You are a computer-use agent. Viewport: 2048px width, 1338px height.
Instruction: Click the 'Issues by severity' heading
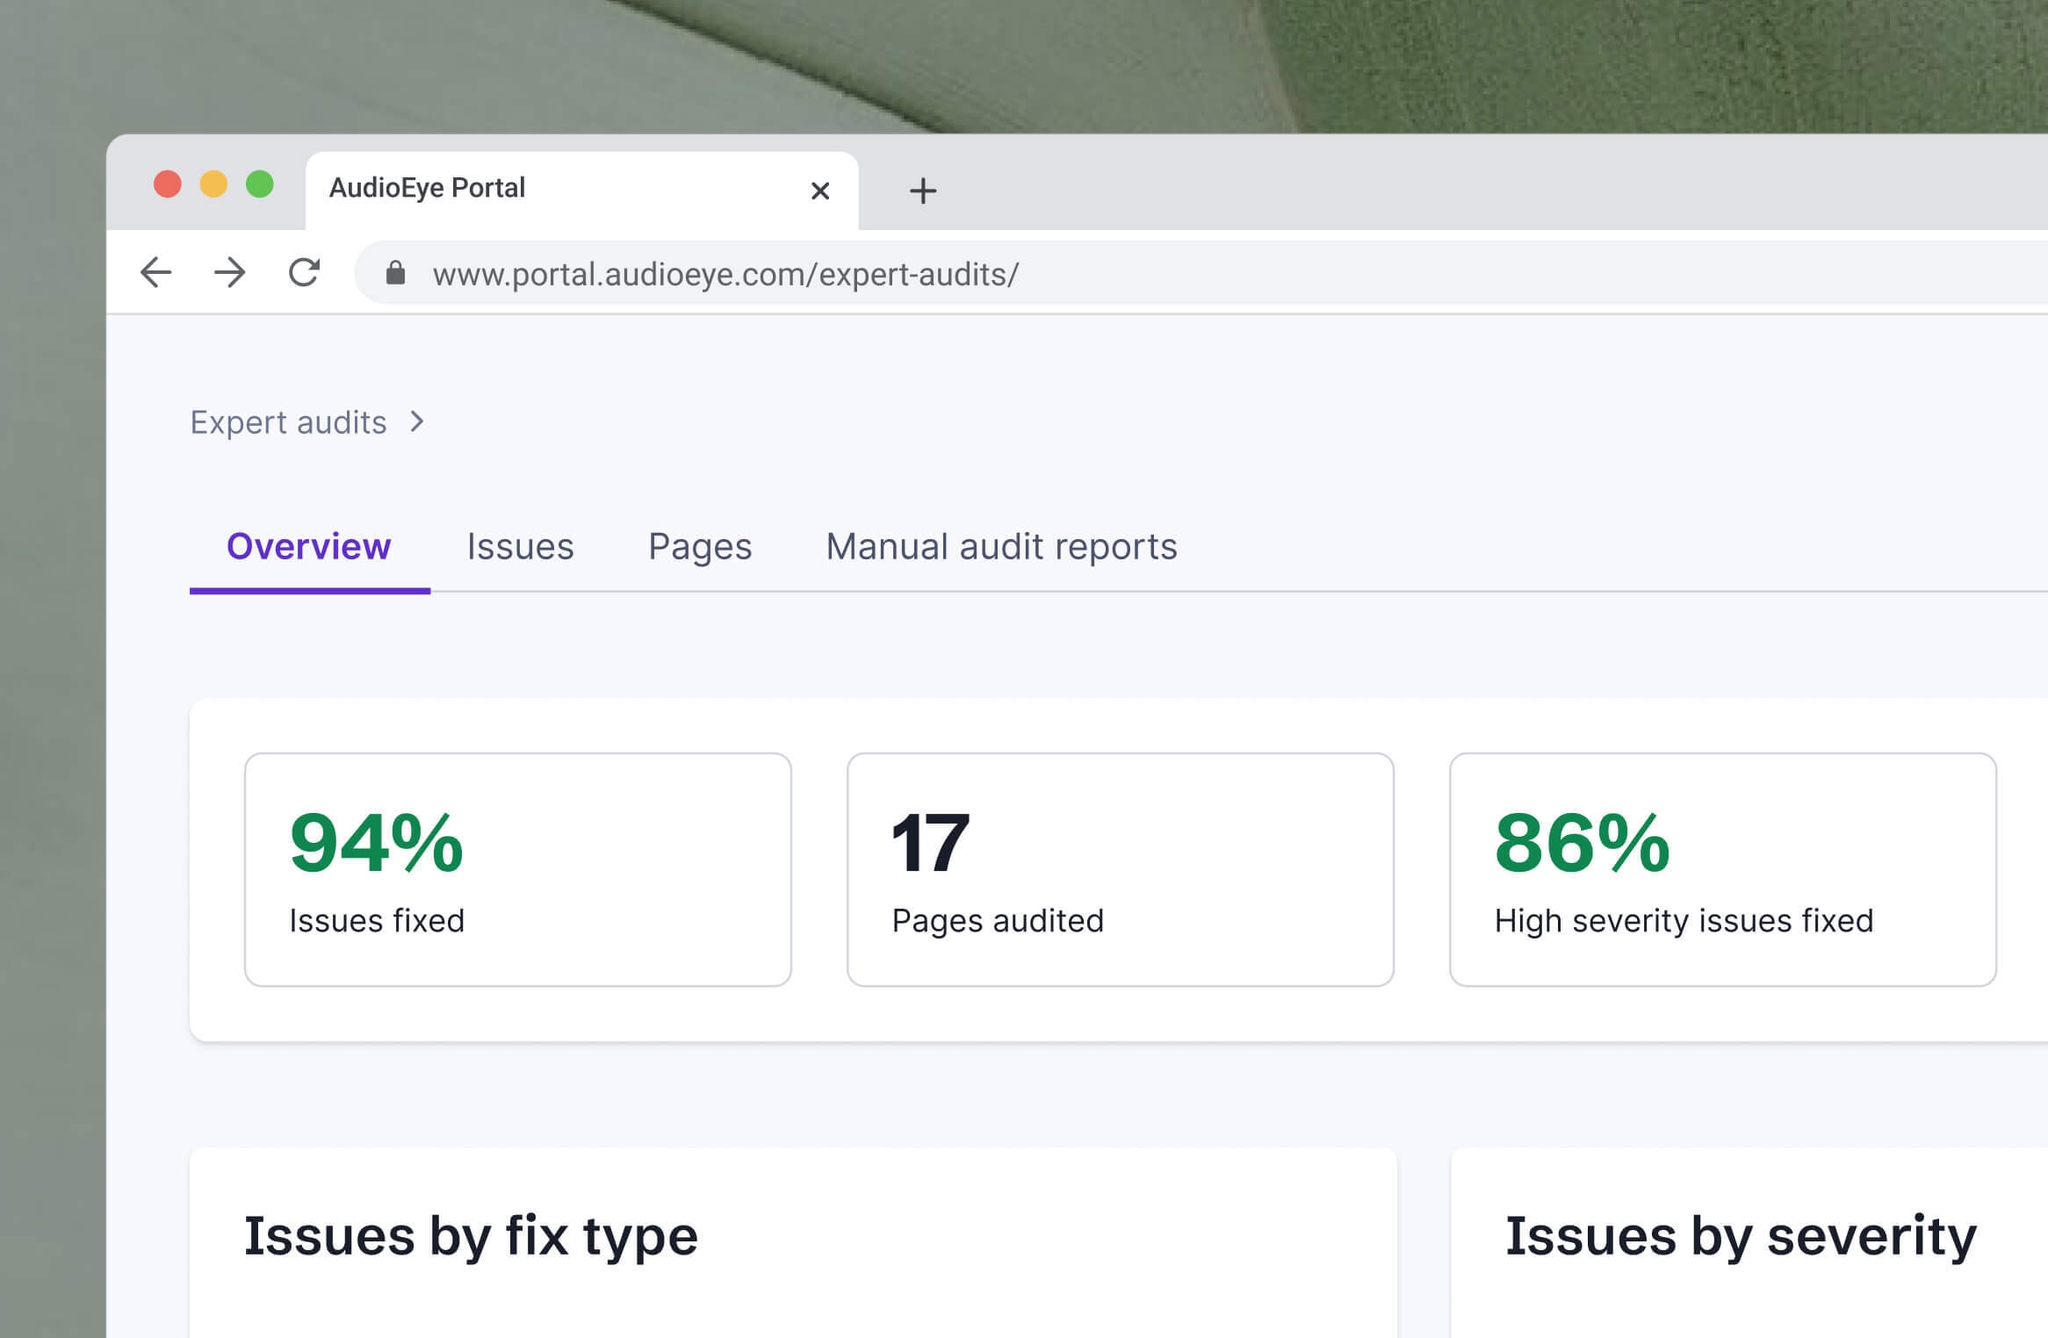(1741, 1236)
